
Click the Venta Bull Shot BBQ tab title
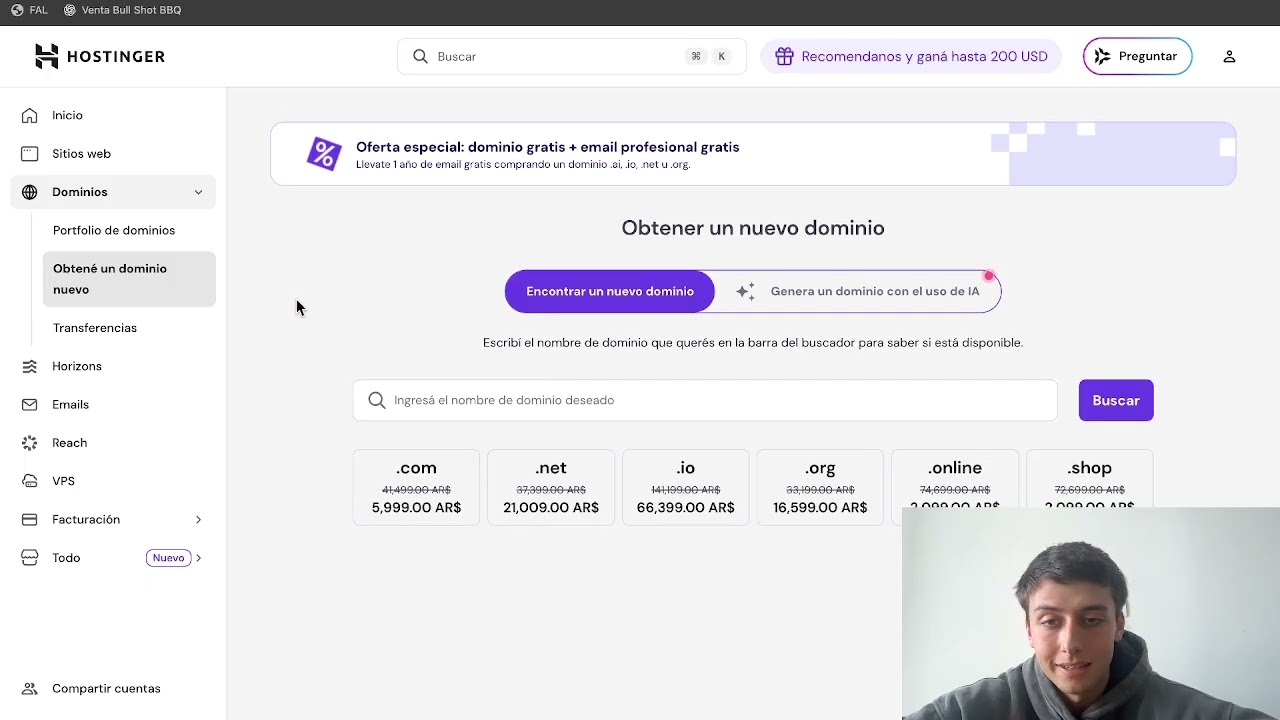[131, 10]
